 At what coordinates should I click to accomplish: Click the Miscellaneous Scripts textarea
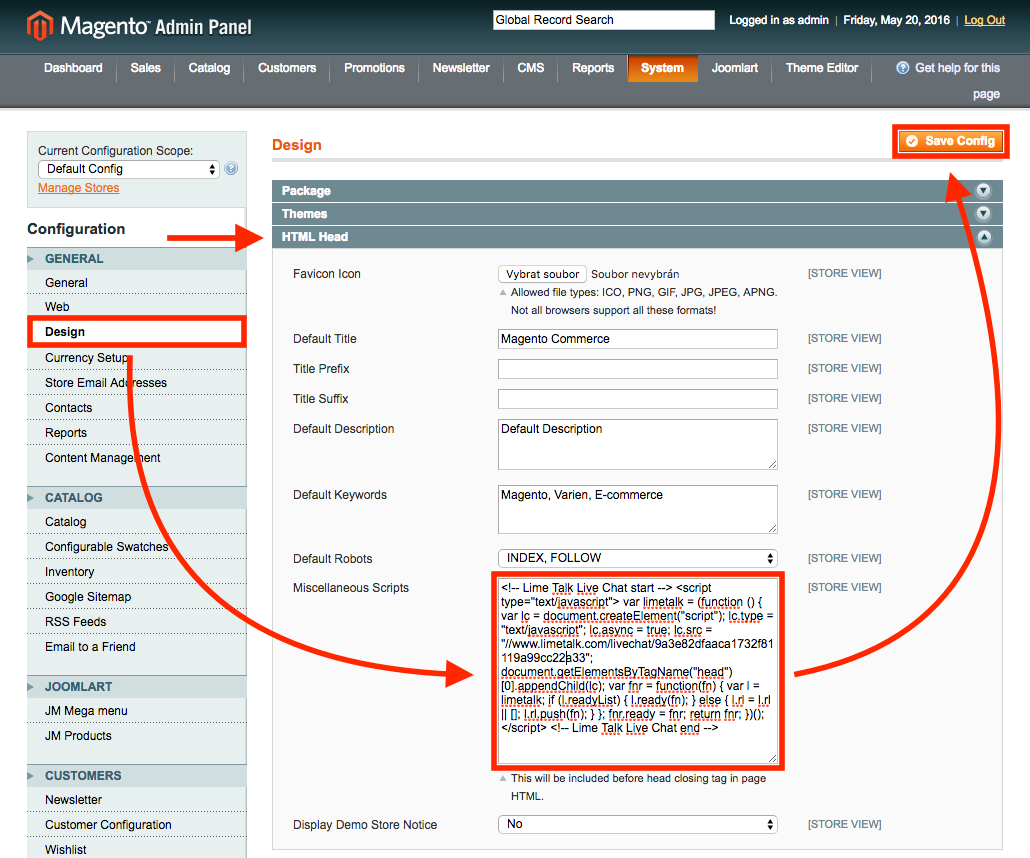click(x=637, y=671)
